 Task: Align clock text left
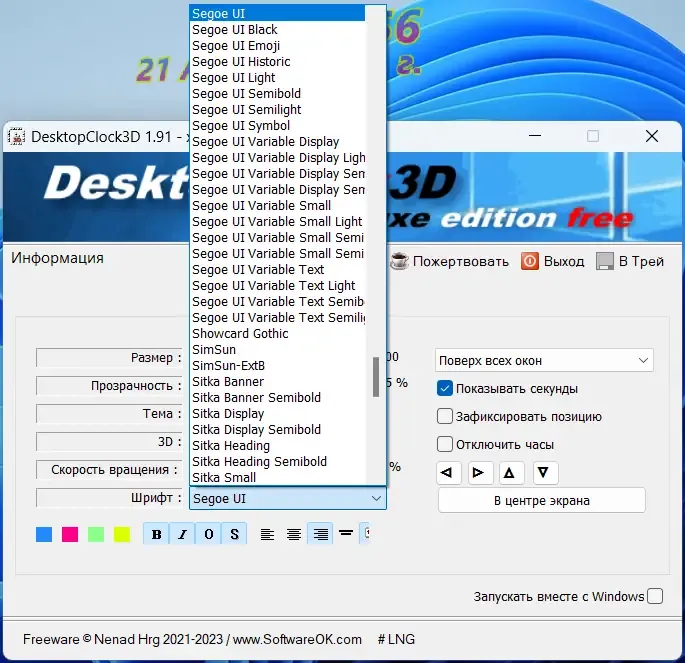[267, 534]
